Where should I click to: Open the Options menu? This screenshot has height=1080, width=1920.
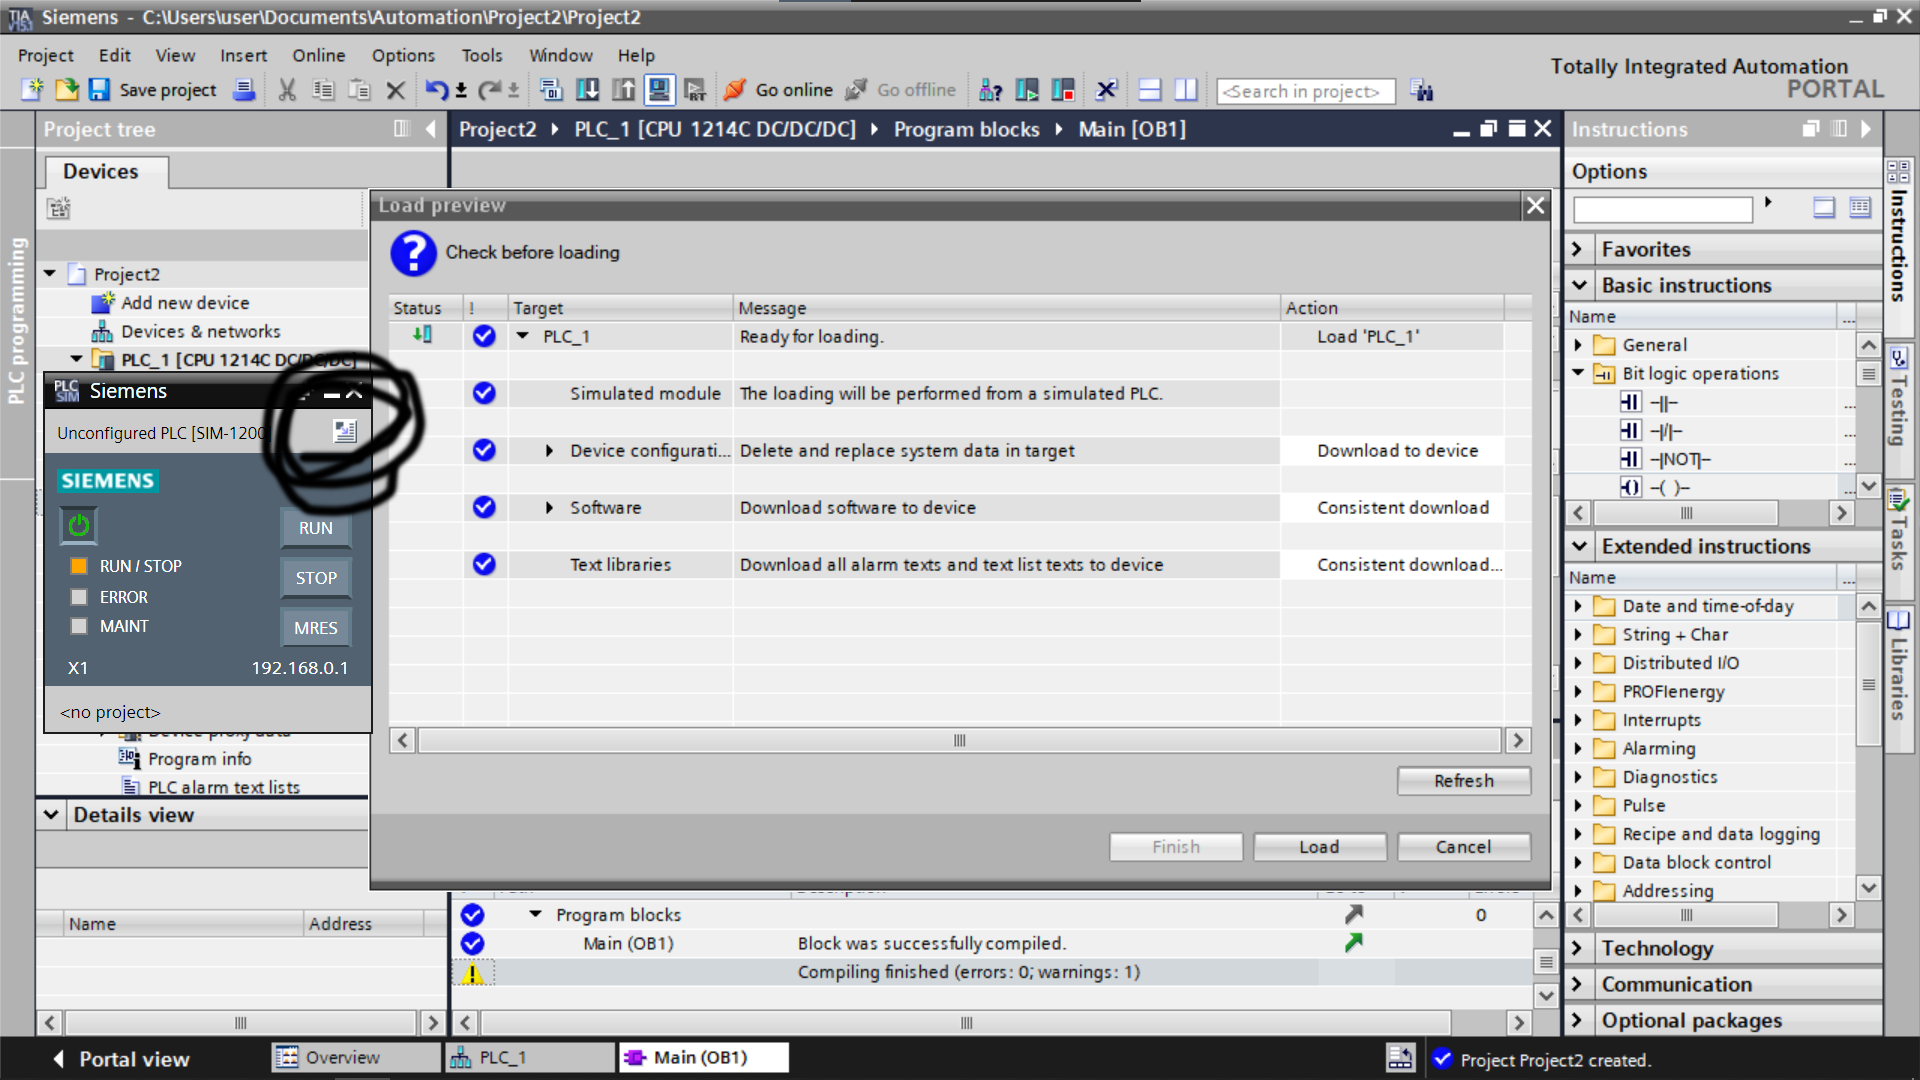[x=403, y=55]
